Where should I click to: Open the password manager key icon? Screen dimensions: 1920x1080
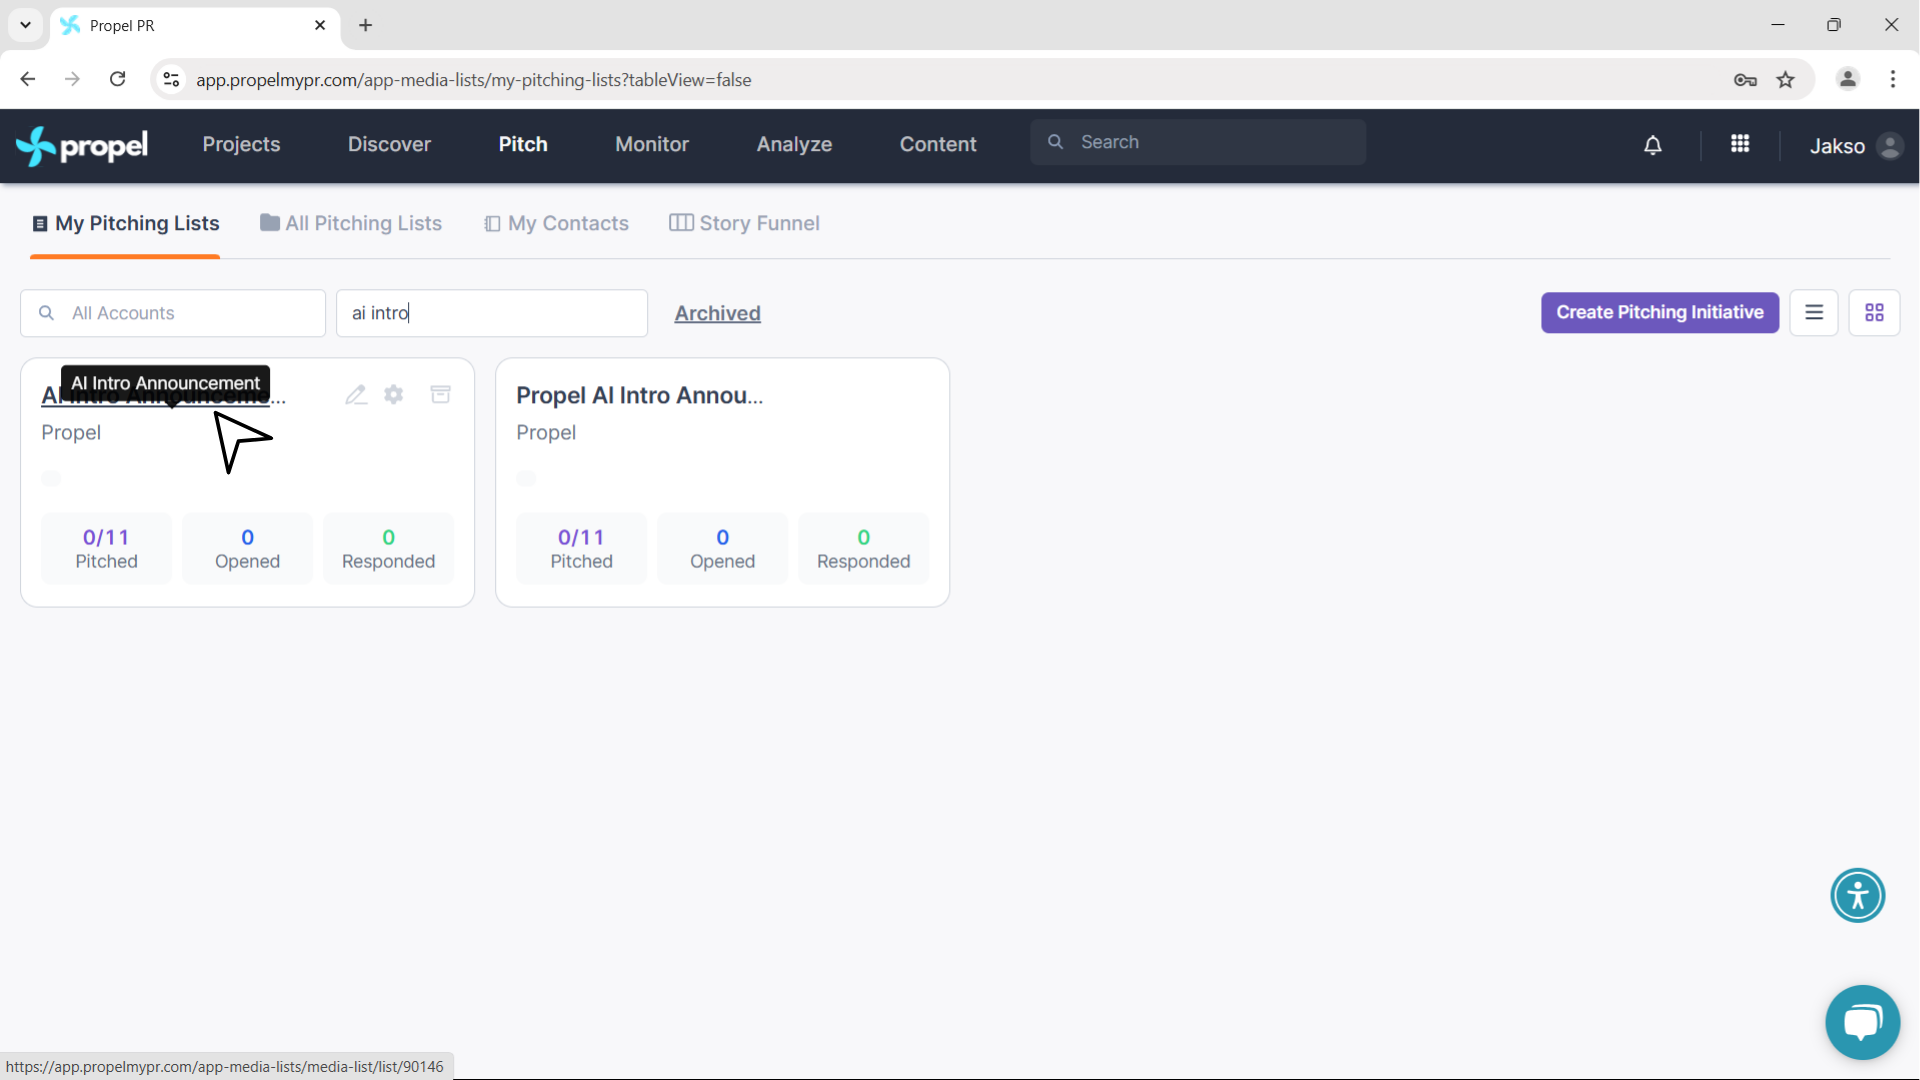[x=1745, y=80]
